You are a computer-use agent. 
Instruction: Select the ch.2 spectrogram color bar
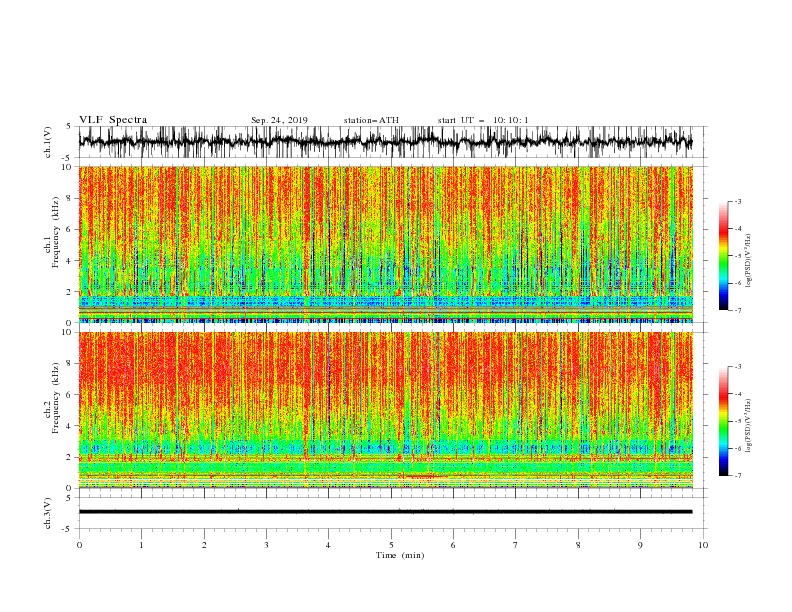coord(723,421)
